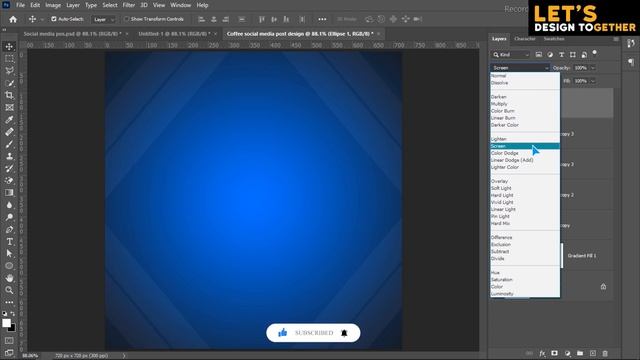The height and width of the screenshot is (360, 640).
Task: Click the create new layer icon
Action: (593, 353)
